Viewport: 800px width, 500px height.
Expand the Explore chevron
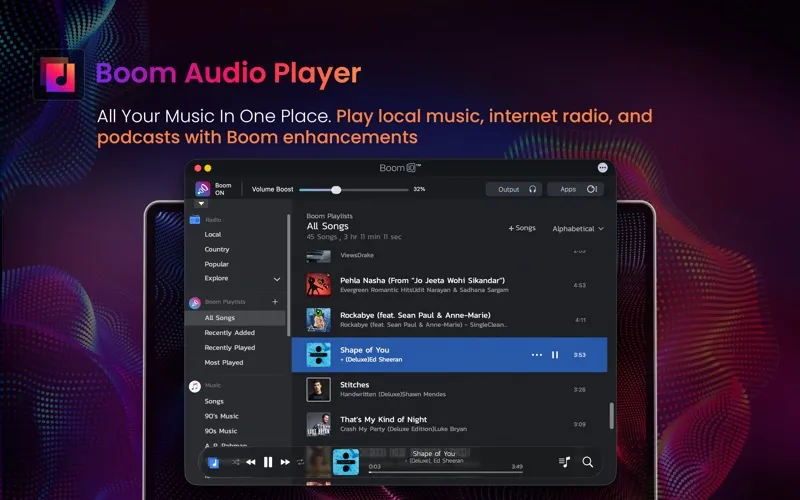click(277, 279)
